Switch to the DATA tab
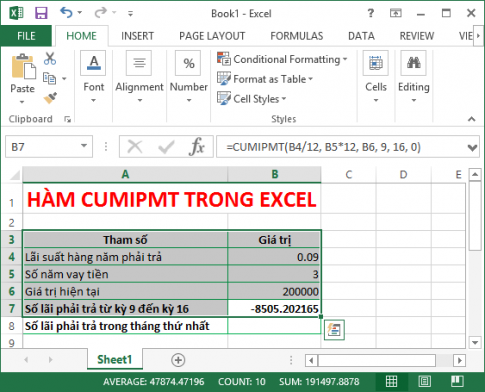485x392 pixels. click(361, 36)
